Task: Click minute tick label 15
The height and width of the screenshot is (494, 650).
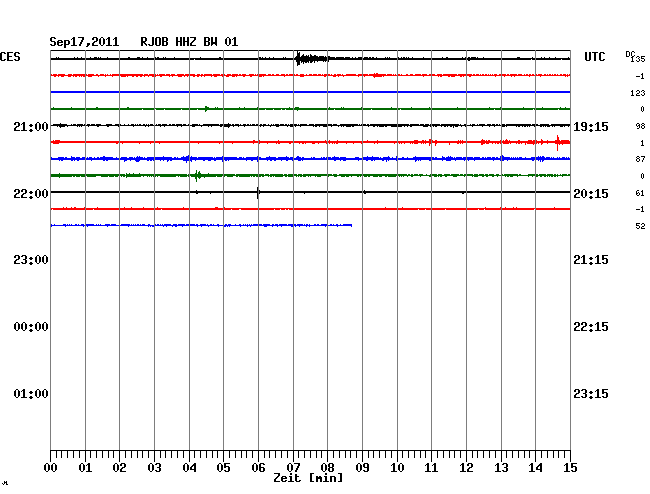Action: tap(570, 468)
